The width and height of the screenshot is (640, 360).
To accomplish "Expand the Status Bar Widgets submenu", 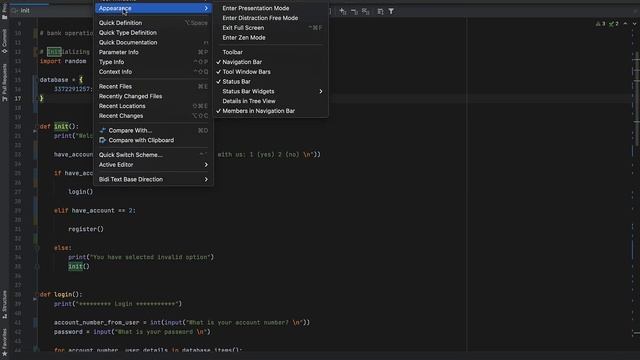I will 271,91.
